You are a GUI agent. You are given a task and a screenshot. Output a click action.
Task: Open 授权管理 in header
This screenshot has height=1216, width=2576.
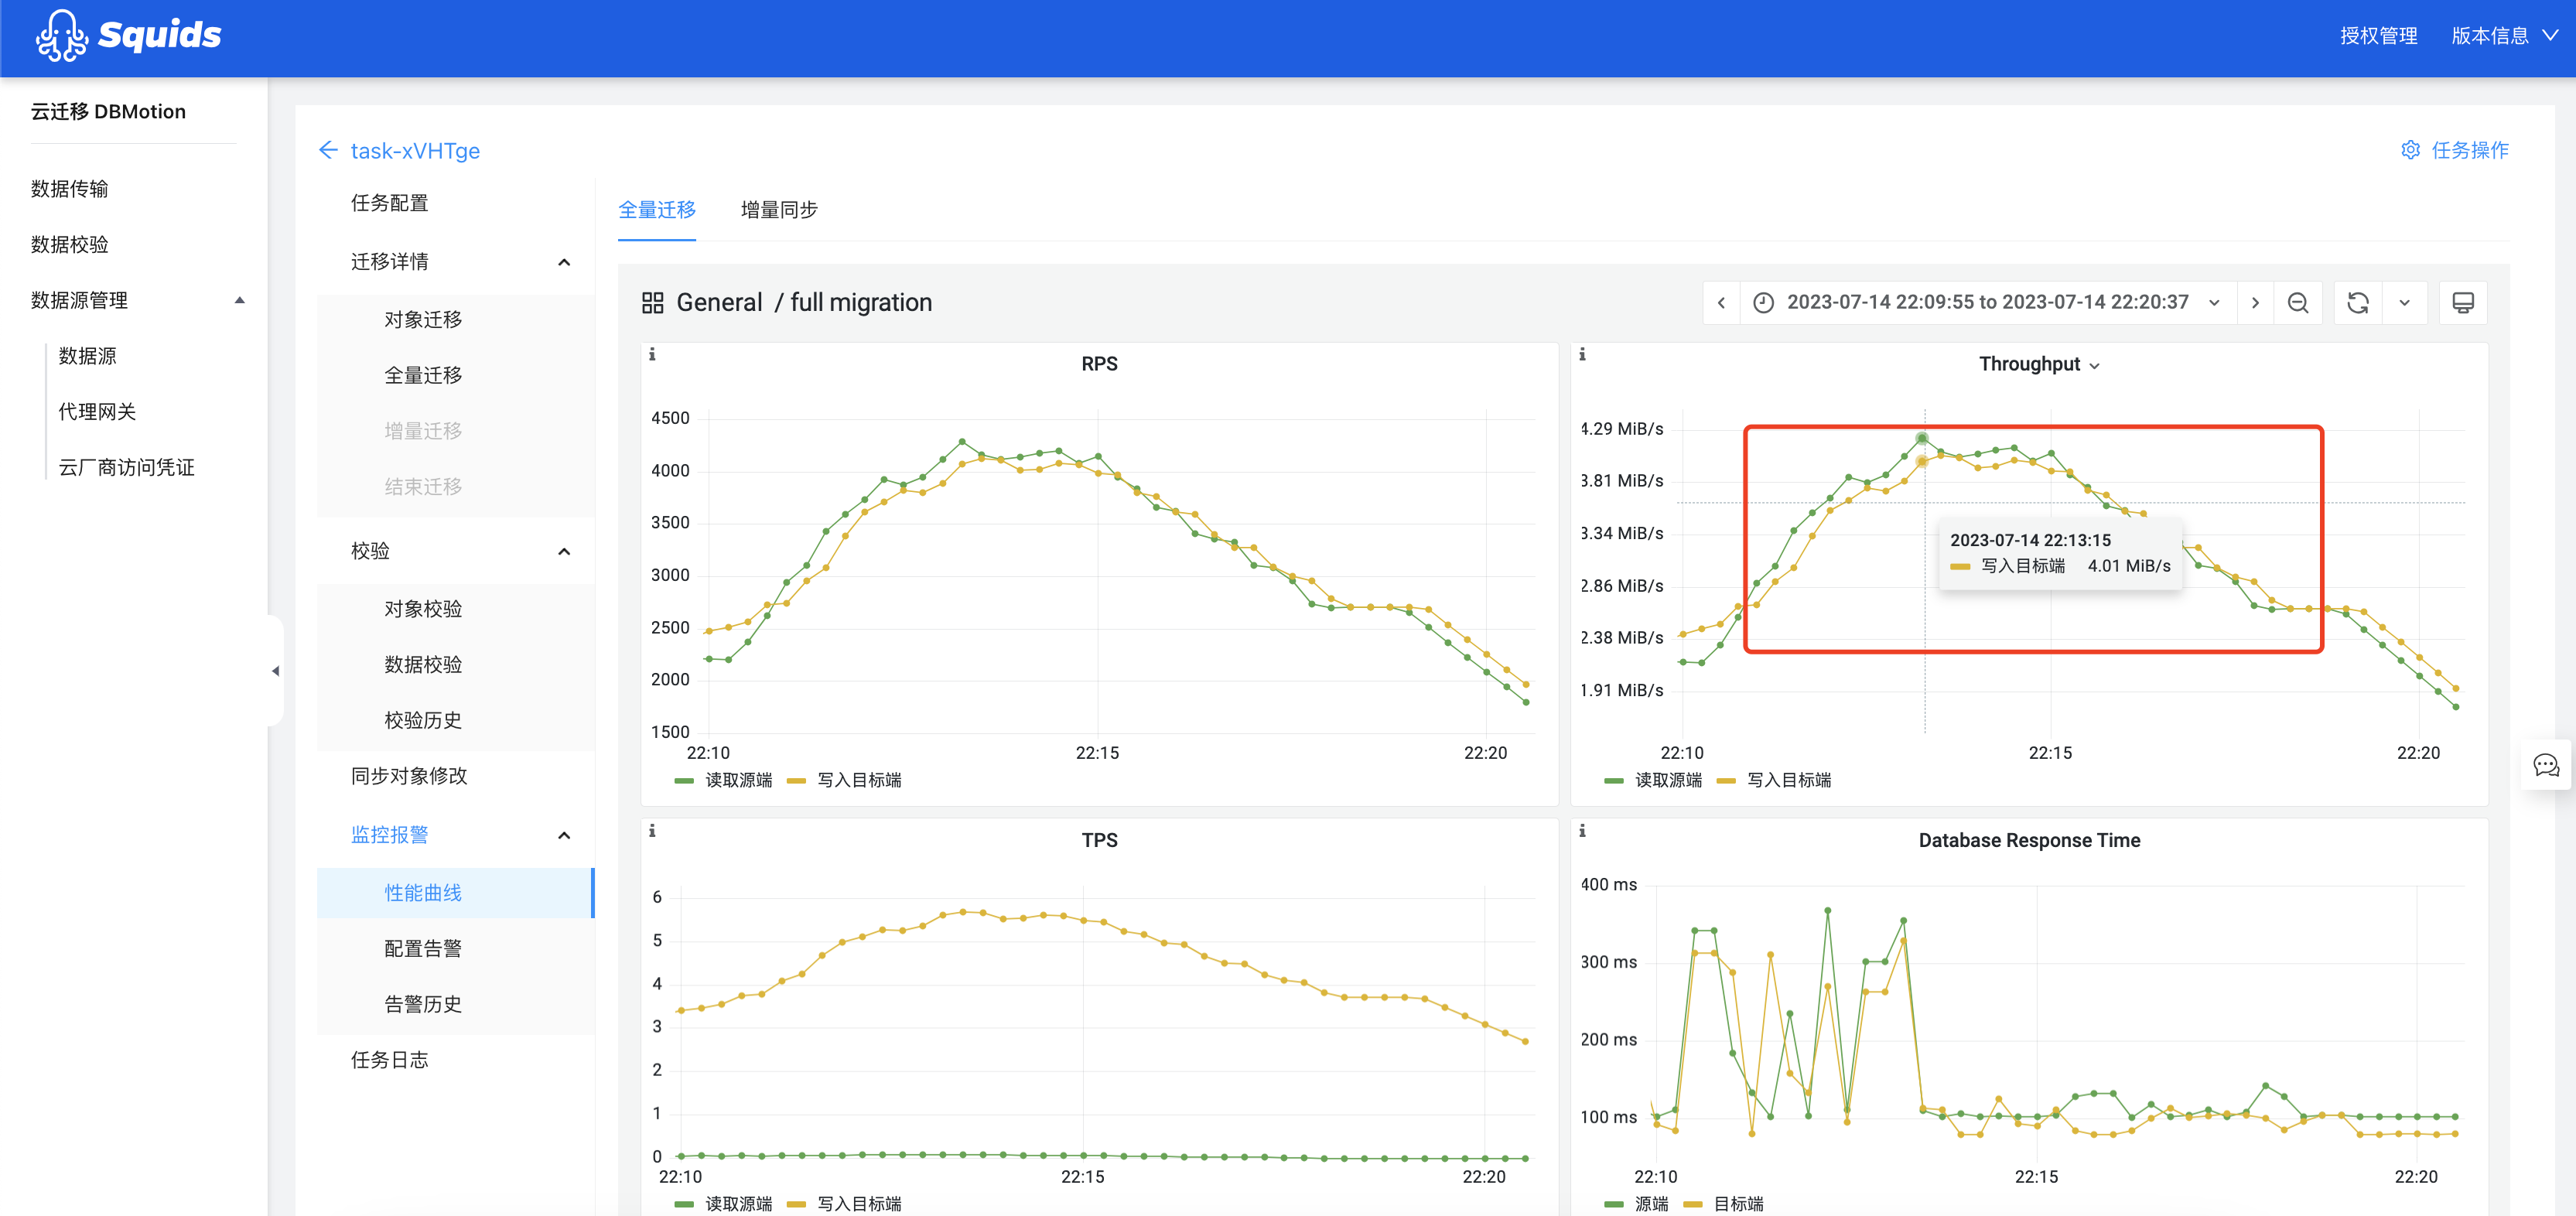[2379, 36]
